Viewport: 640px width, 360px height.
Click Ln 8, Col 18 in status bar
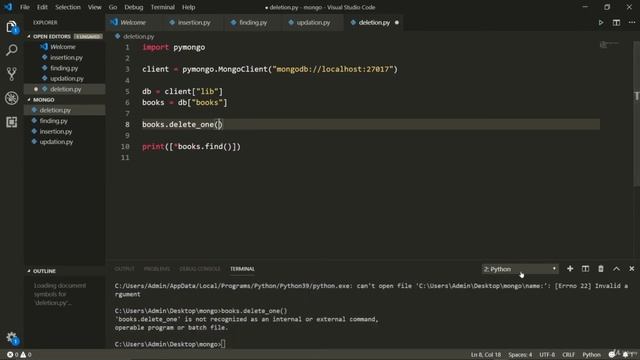coord(486,355)
